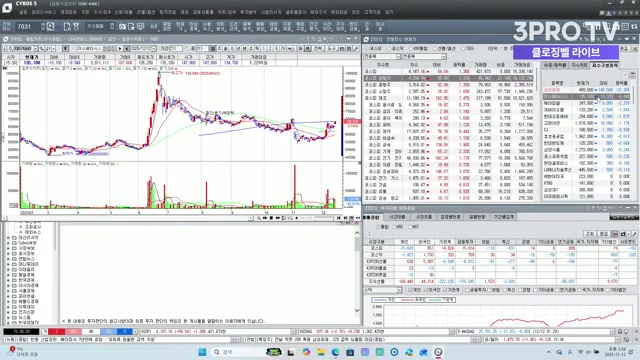640x360 pixels.
Task: Click the grid icon above the constituent list
Action: [x=632, y=75]
